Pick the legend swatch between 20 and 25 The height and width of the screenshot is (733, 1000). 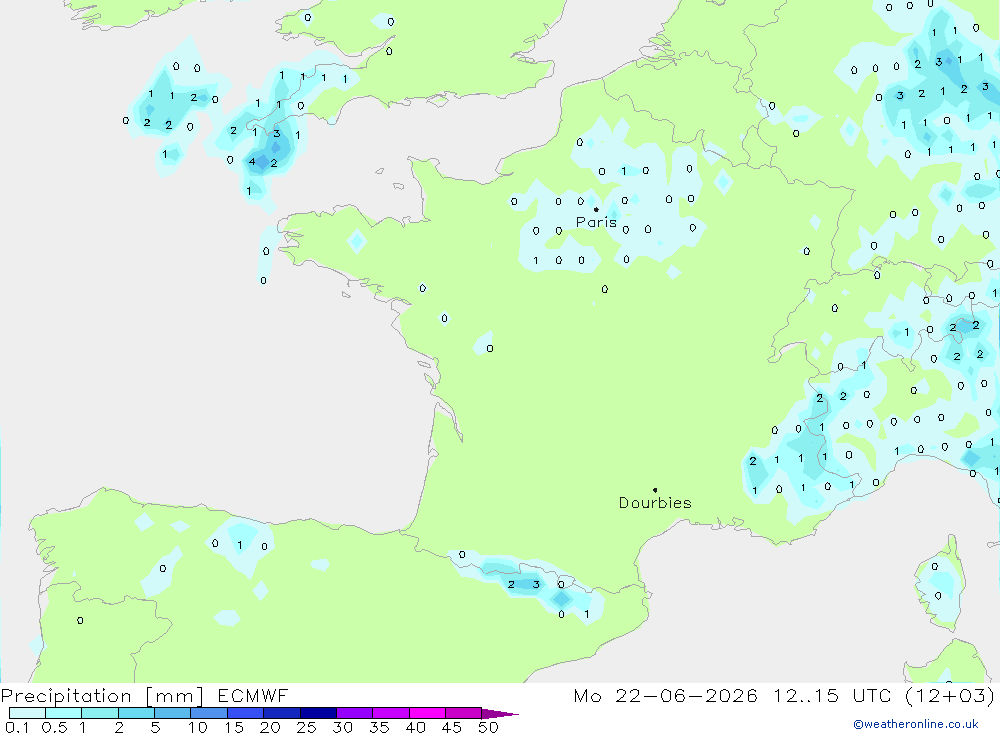(x=281, y=713)
